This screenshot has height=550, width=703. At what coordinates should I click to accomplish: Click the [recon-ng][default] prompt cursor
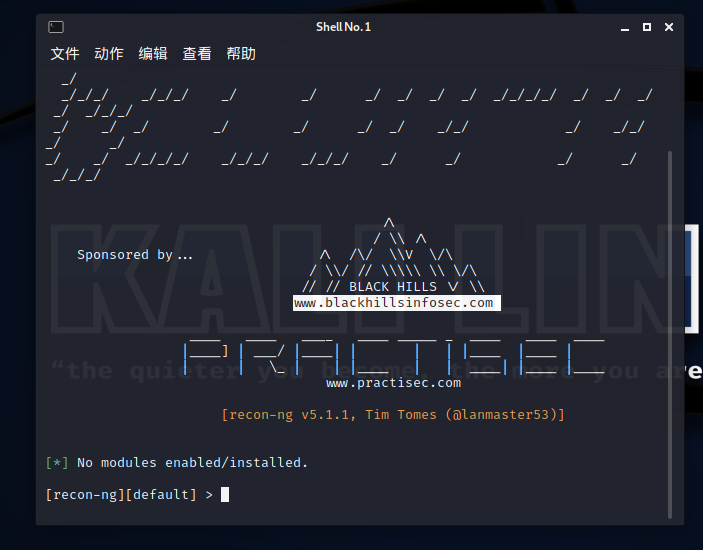225,494
